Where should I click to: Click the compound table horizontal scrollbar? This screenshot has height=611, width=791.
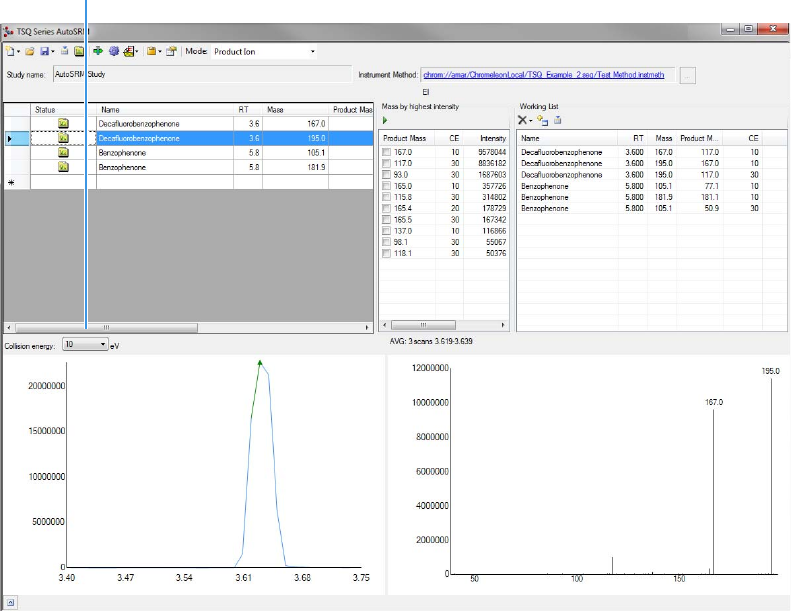point(106,327)
